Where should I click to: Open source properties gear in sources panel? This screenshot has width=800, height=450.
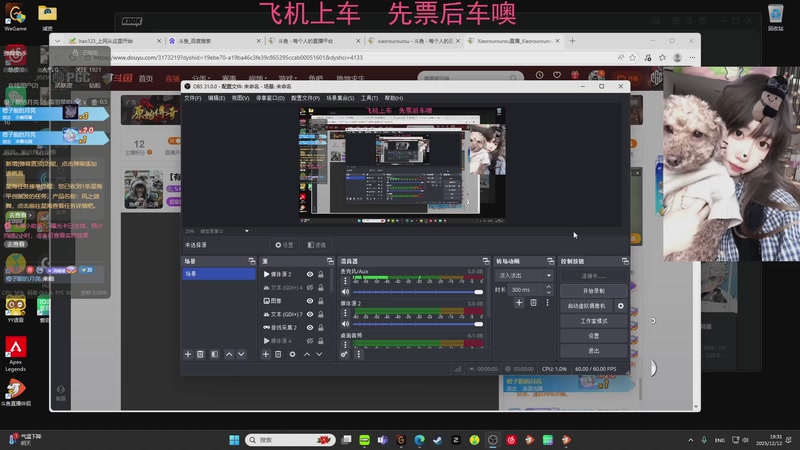click(292, 354)
